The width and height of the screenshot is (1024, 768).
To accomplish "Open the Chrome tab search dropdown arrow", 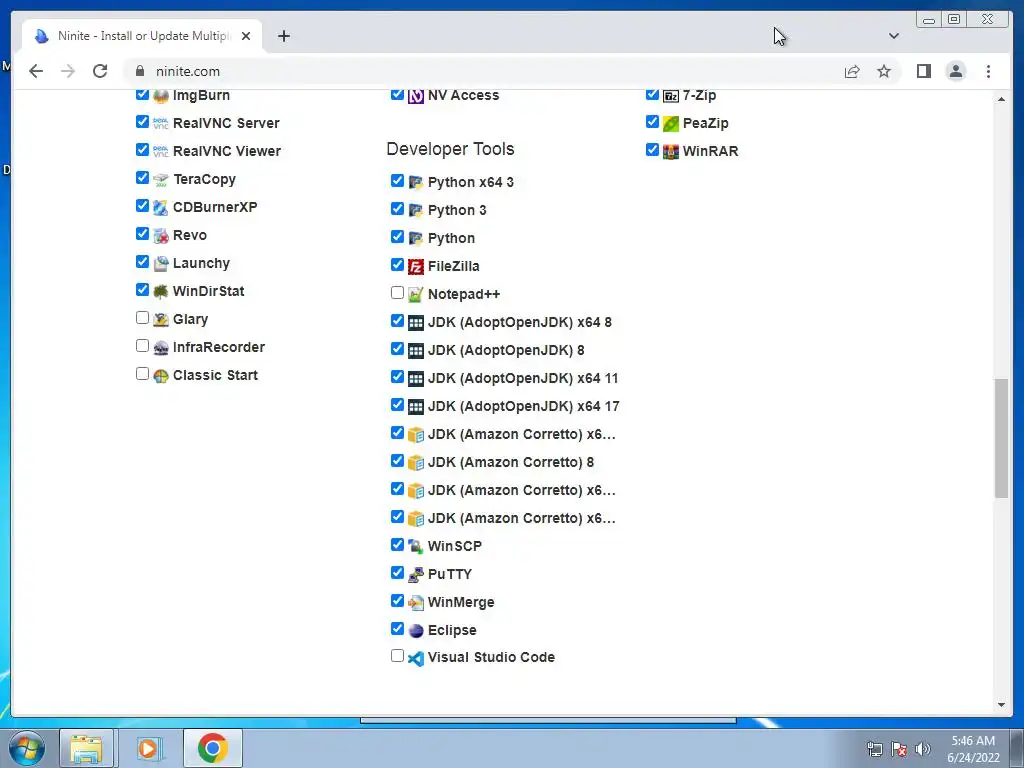I will 893,36.
